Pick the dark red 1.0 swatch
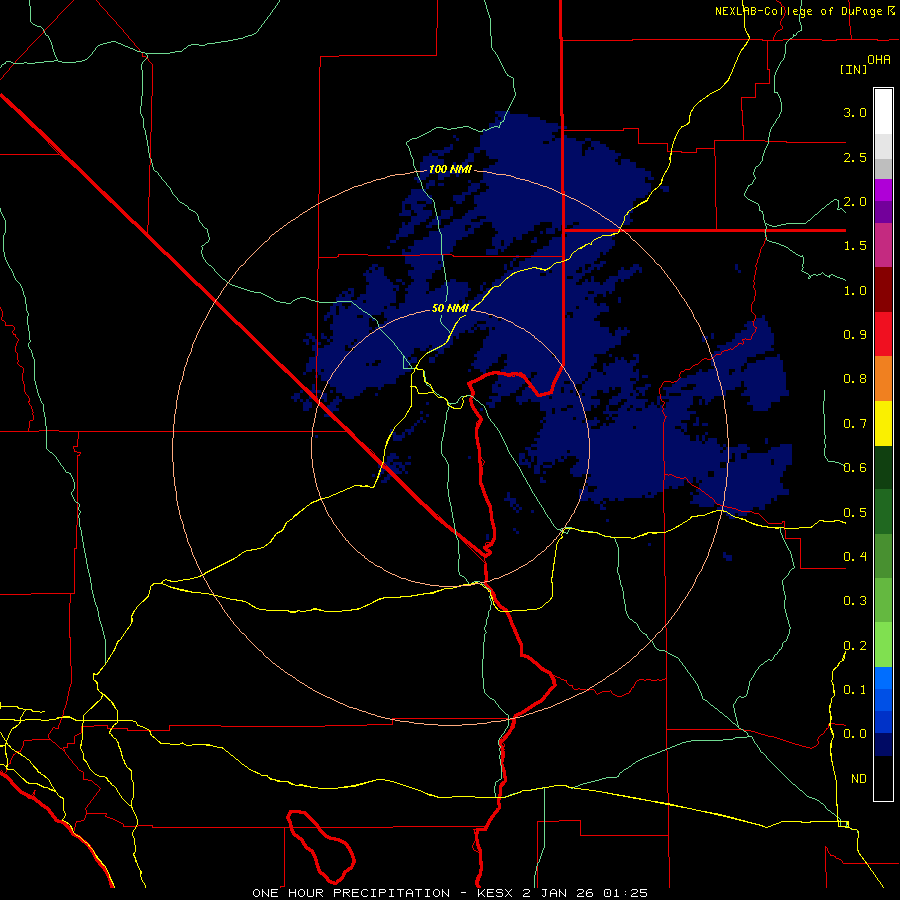The width and height of the screenshot is (900, 900). tap(883, 290)
